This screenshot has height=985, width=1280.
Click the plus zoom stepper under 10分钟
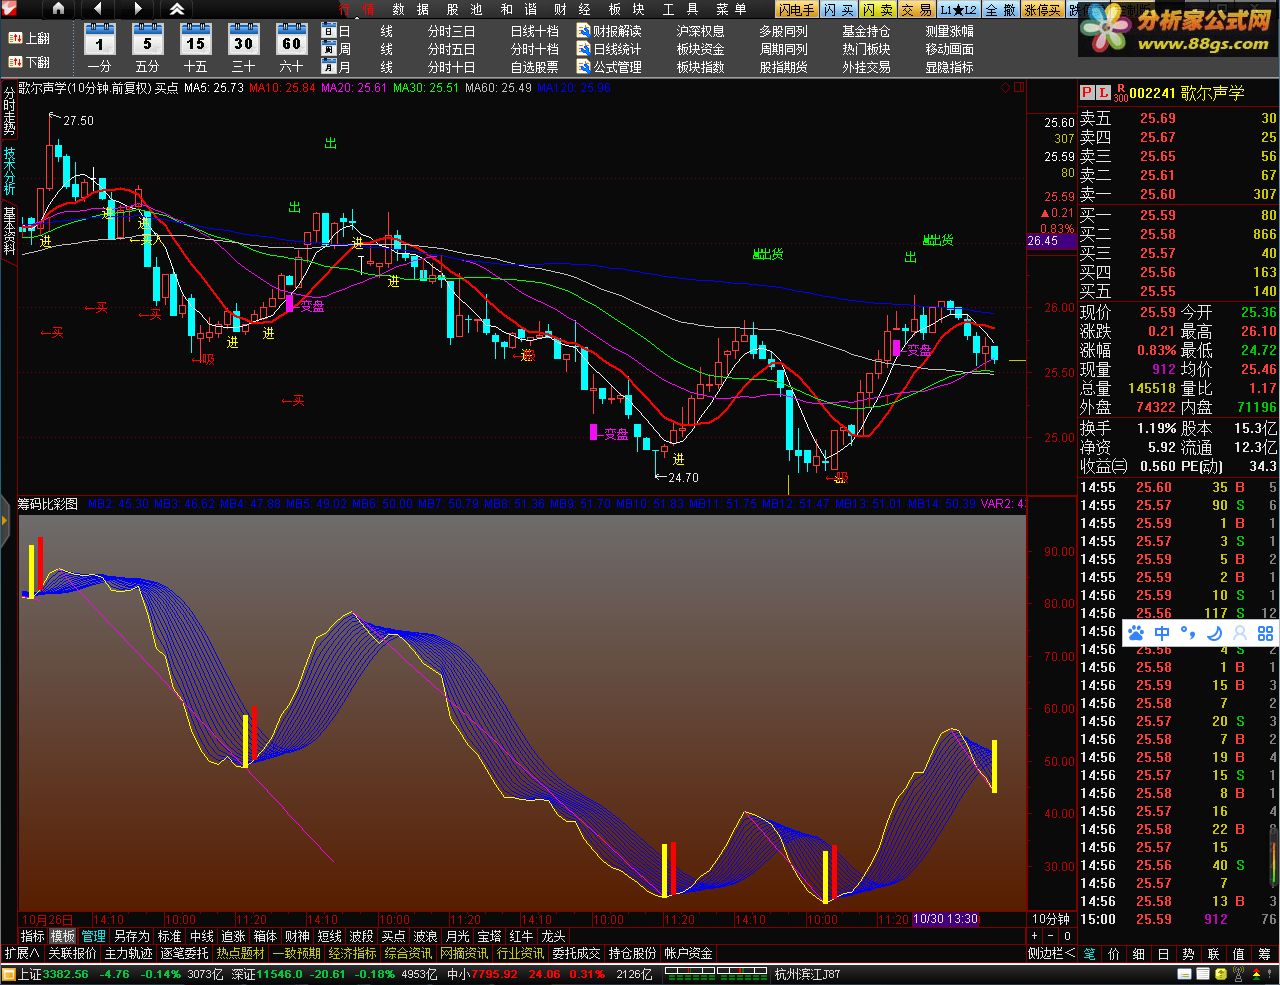(x=1035, y=936)
